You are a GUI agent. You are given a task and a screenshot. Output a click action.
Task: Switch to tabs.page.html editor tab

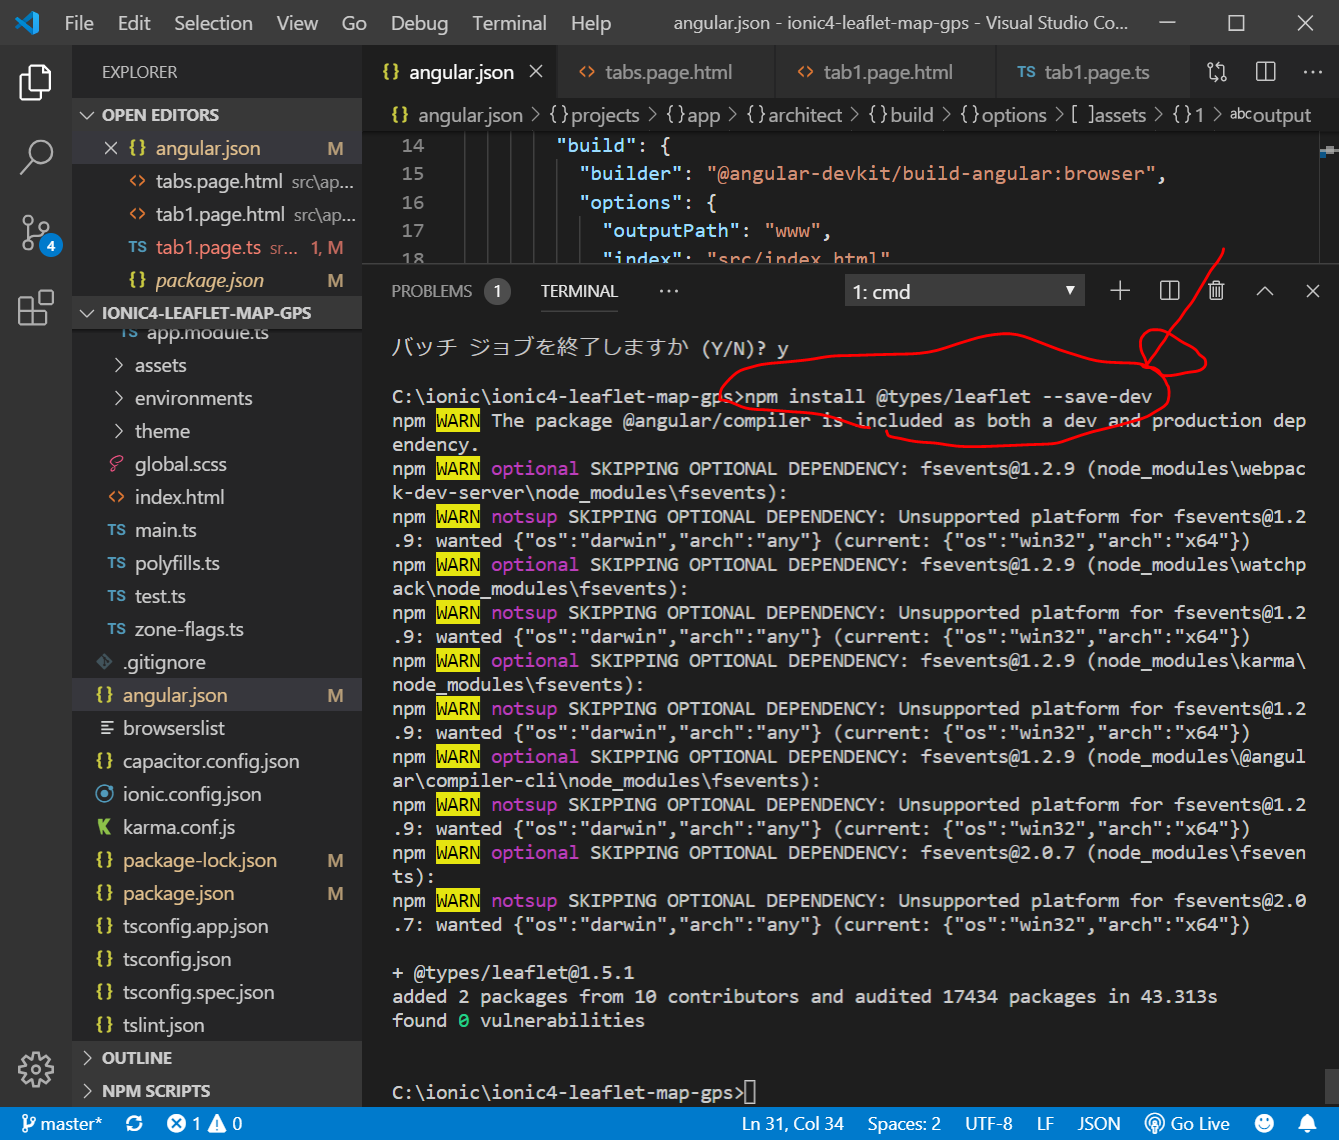point(667,72)
